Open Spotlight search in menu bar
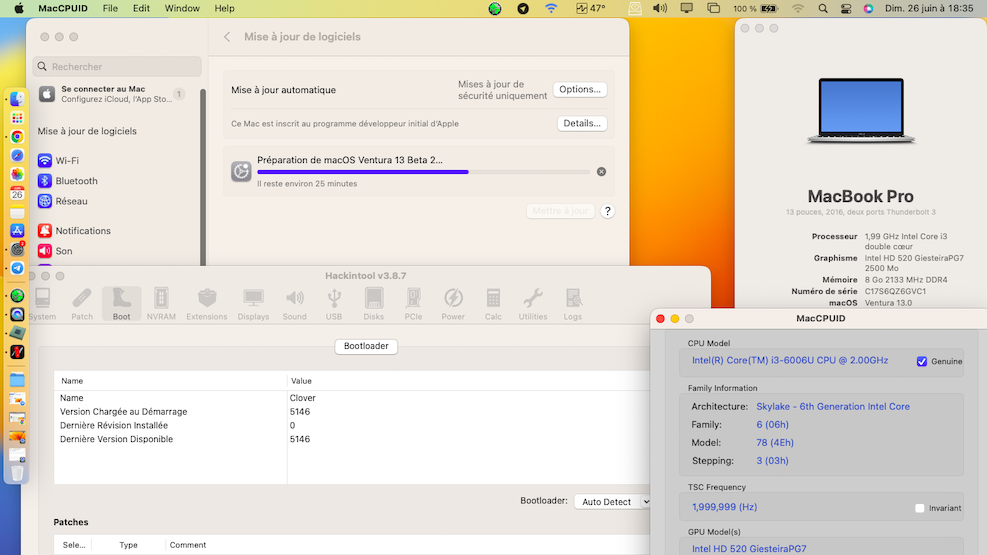The image size is (987, 555). (x=823, y=8)
